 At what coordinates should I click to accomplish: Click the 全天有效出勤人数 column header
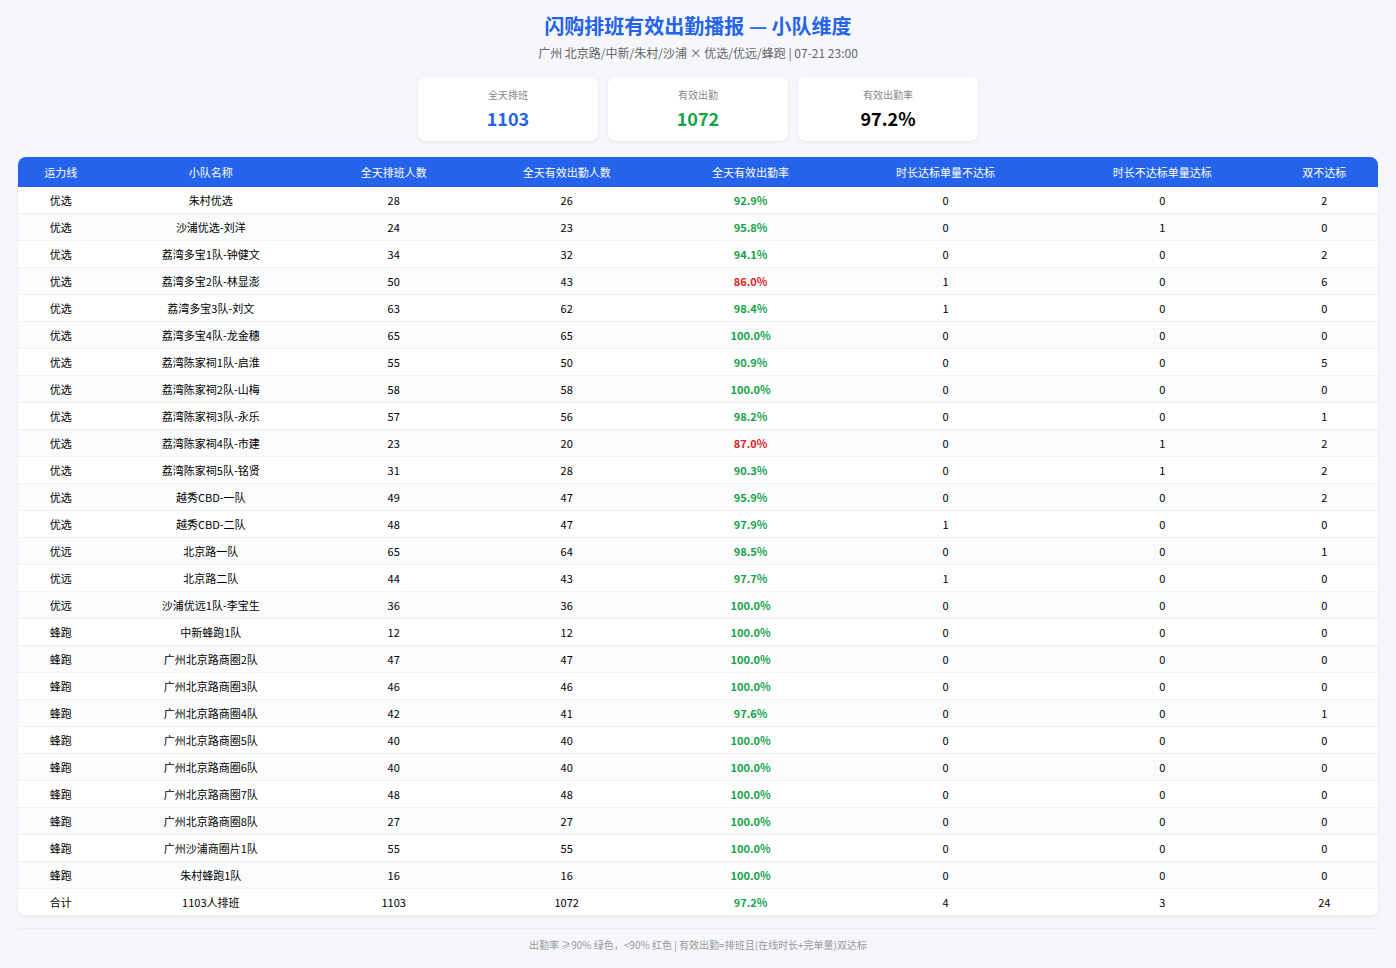click(x=567, y=173)
